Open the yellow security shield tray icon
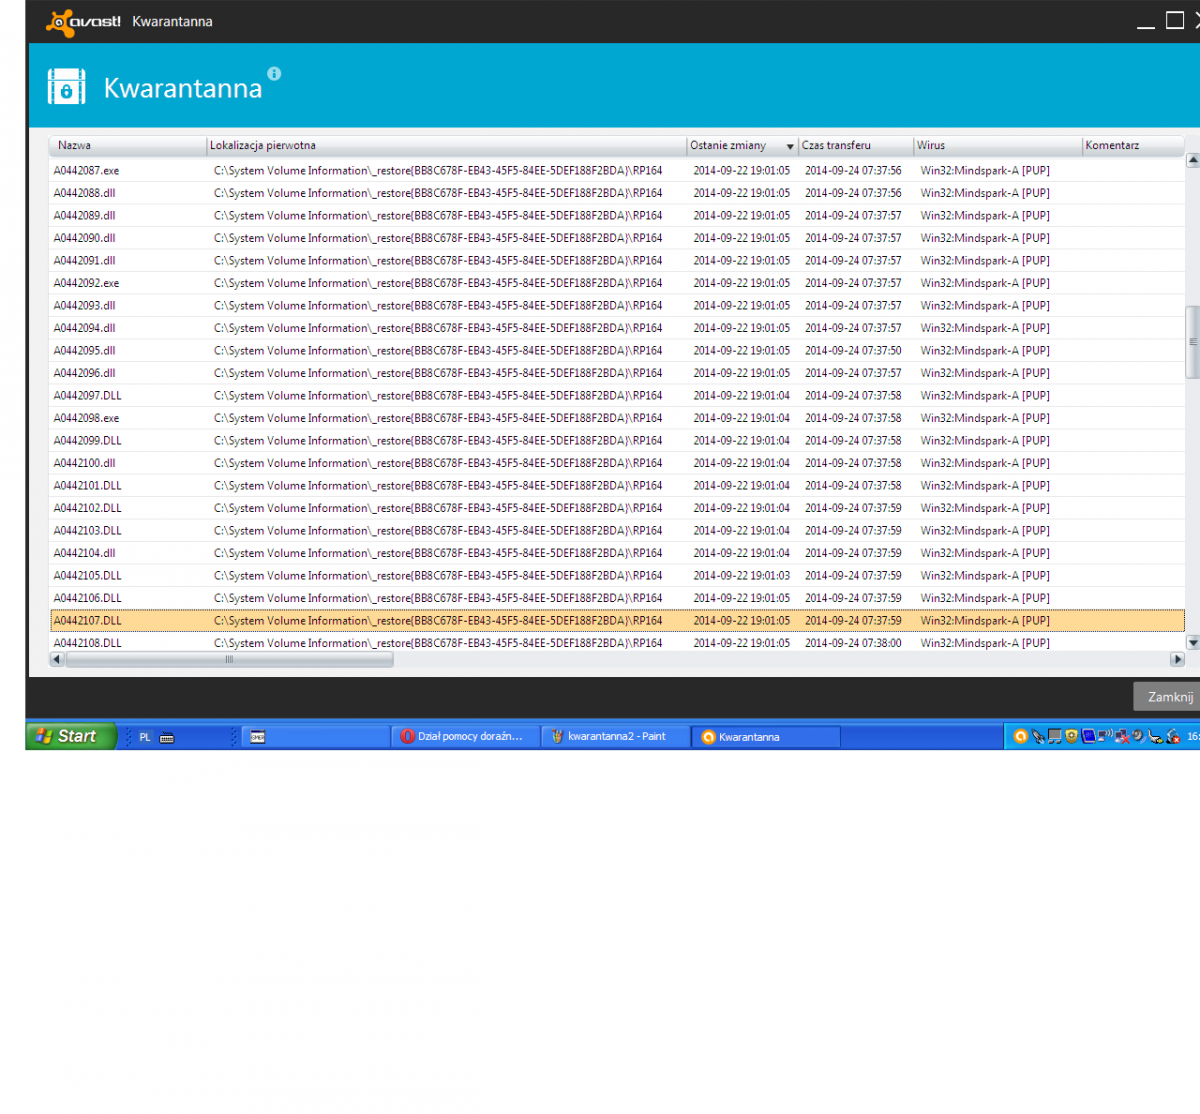 [x=1071, y=736]
